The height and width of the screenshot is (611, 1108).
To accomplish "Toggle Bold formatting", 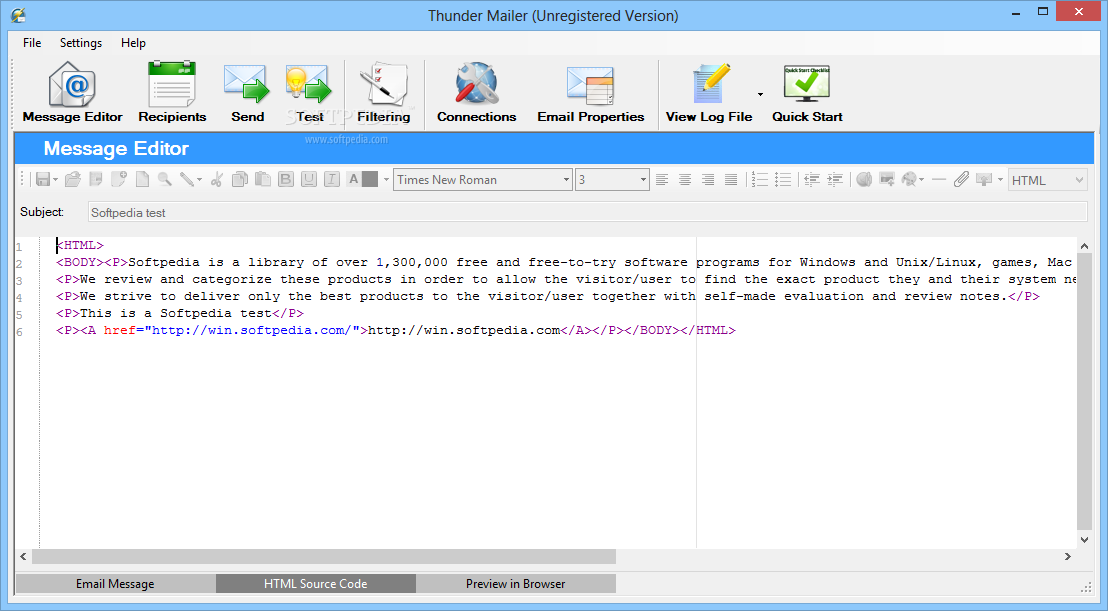I will coord(285,179).
